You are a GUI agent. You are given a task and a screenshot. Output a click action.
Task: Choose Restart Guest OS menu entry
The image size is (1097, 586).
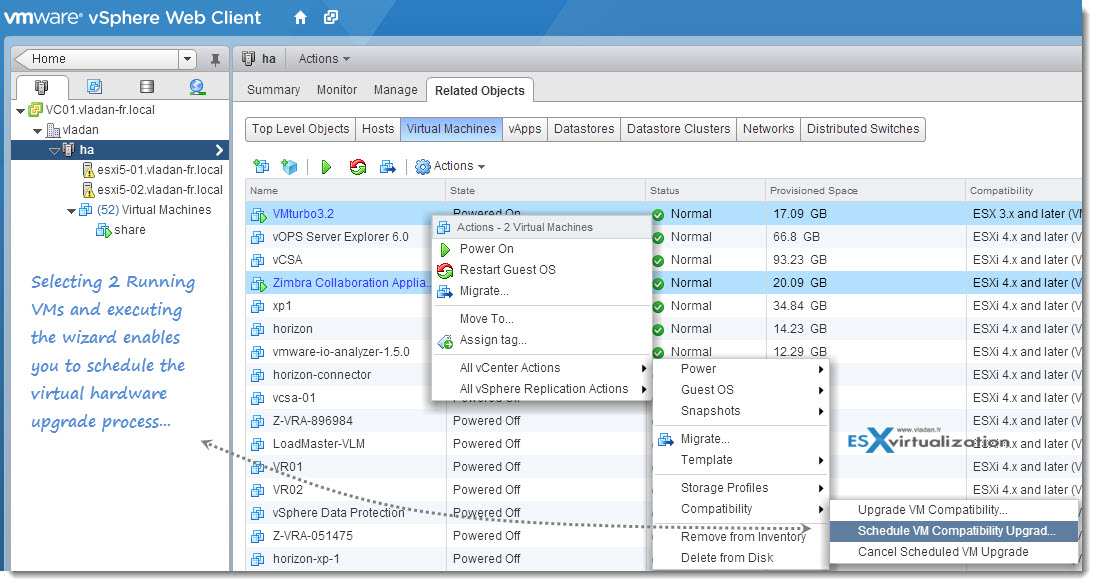(x=542, y=270)
